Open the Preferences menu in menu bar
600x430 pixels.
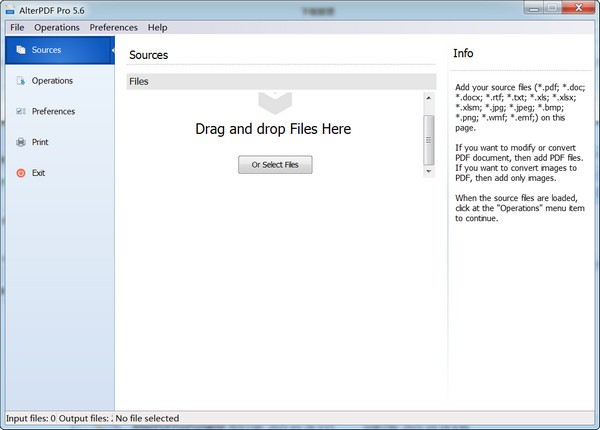(x=113, y=27)
